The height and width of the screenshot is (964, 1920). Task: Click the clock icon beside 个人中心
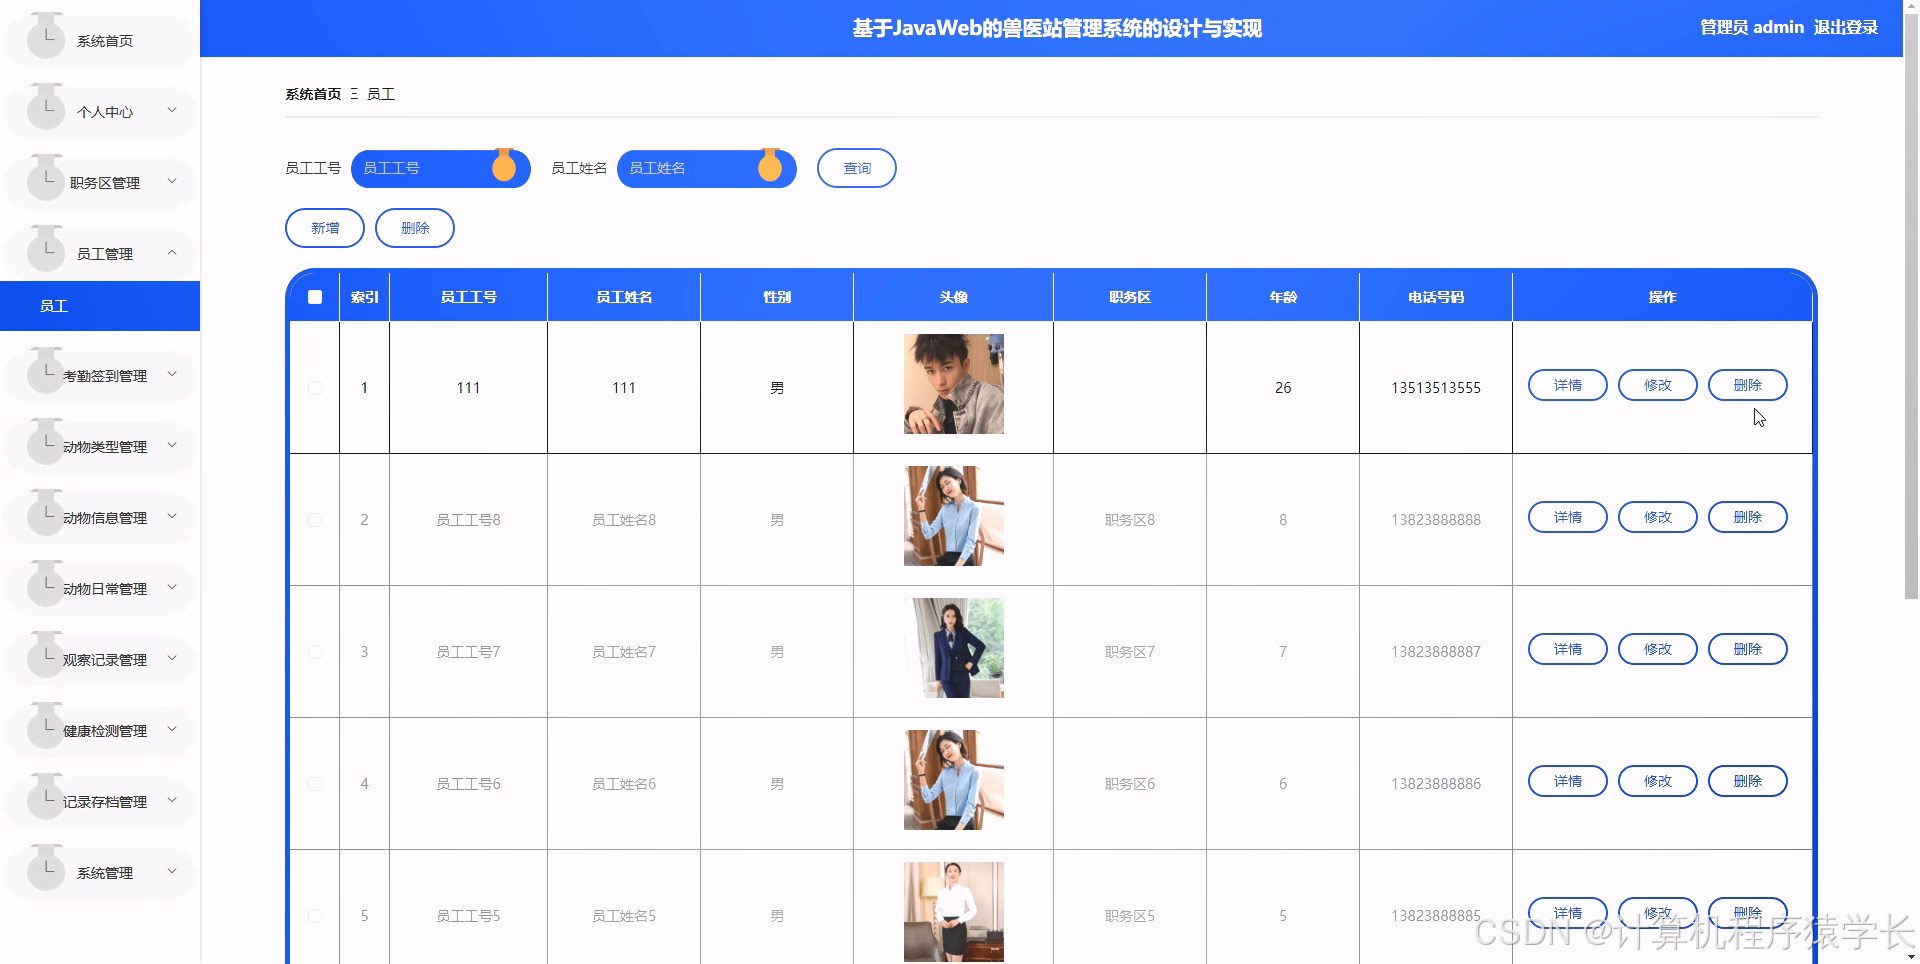coord(46,108)
